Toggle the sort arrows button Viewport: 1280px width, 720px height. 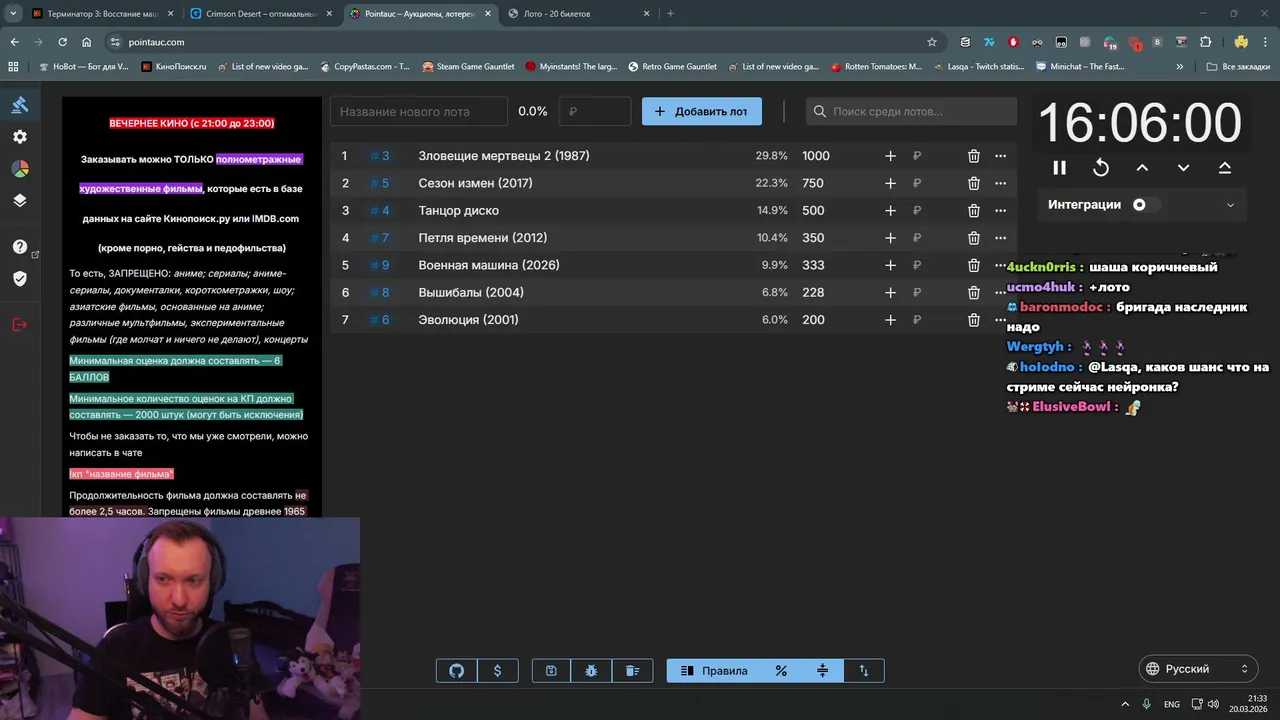coord(864,671)
